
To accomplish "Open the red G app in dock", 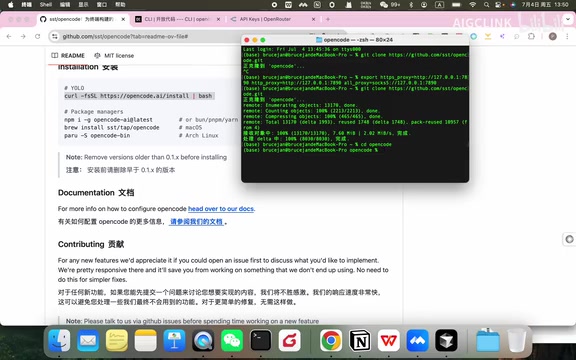I will coord(289,340).
